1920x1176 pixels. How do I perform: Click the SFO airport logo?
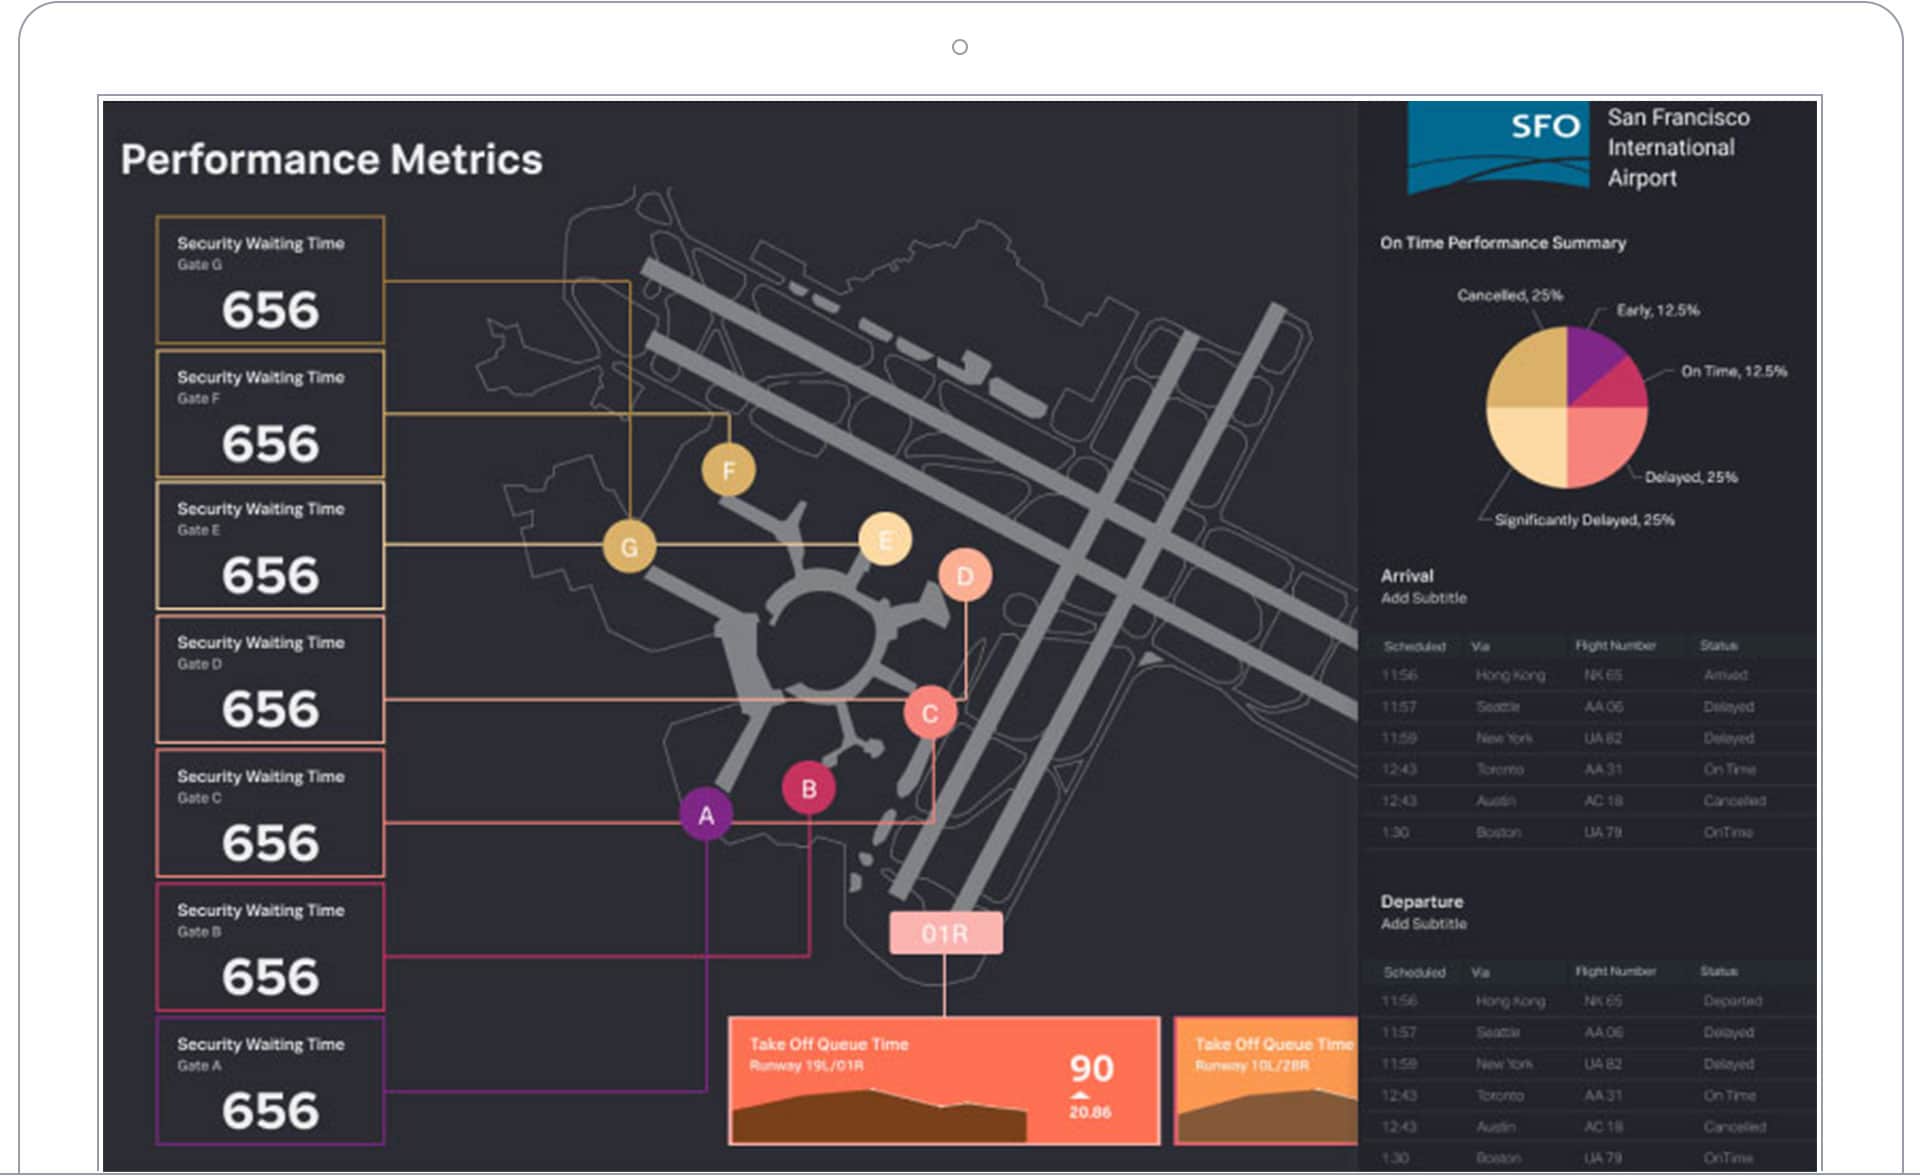[1498, 147]
